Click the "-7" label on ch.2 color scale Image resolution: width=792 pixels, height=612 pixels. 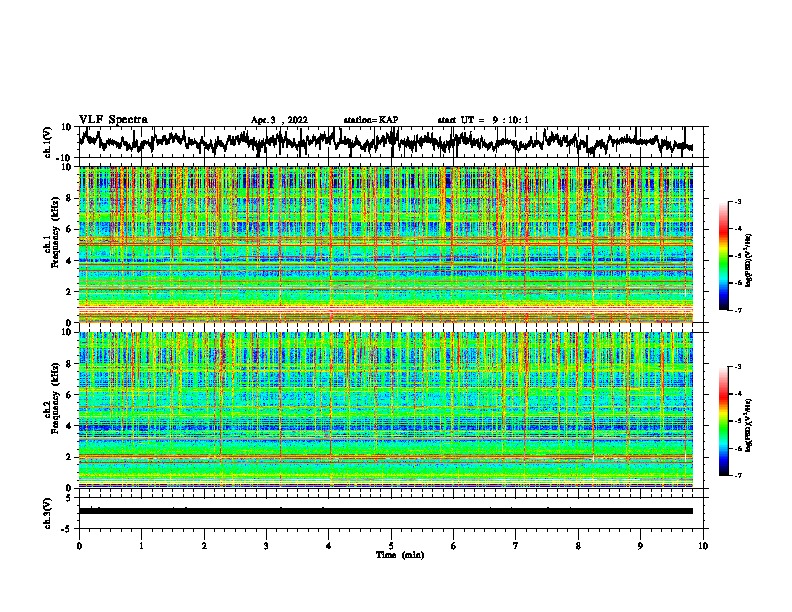(738, 476)
